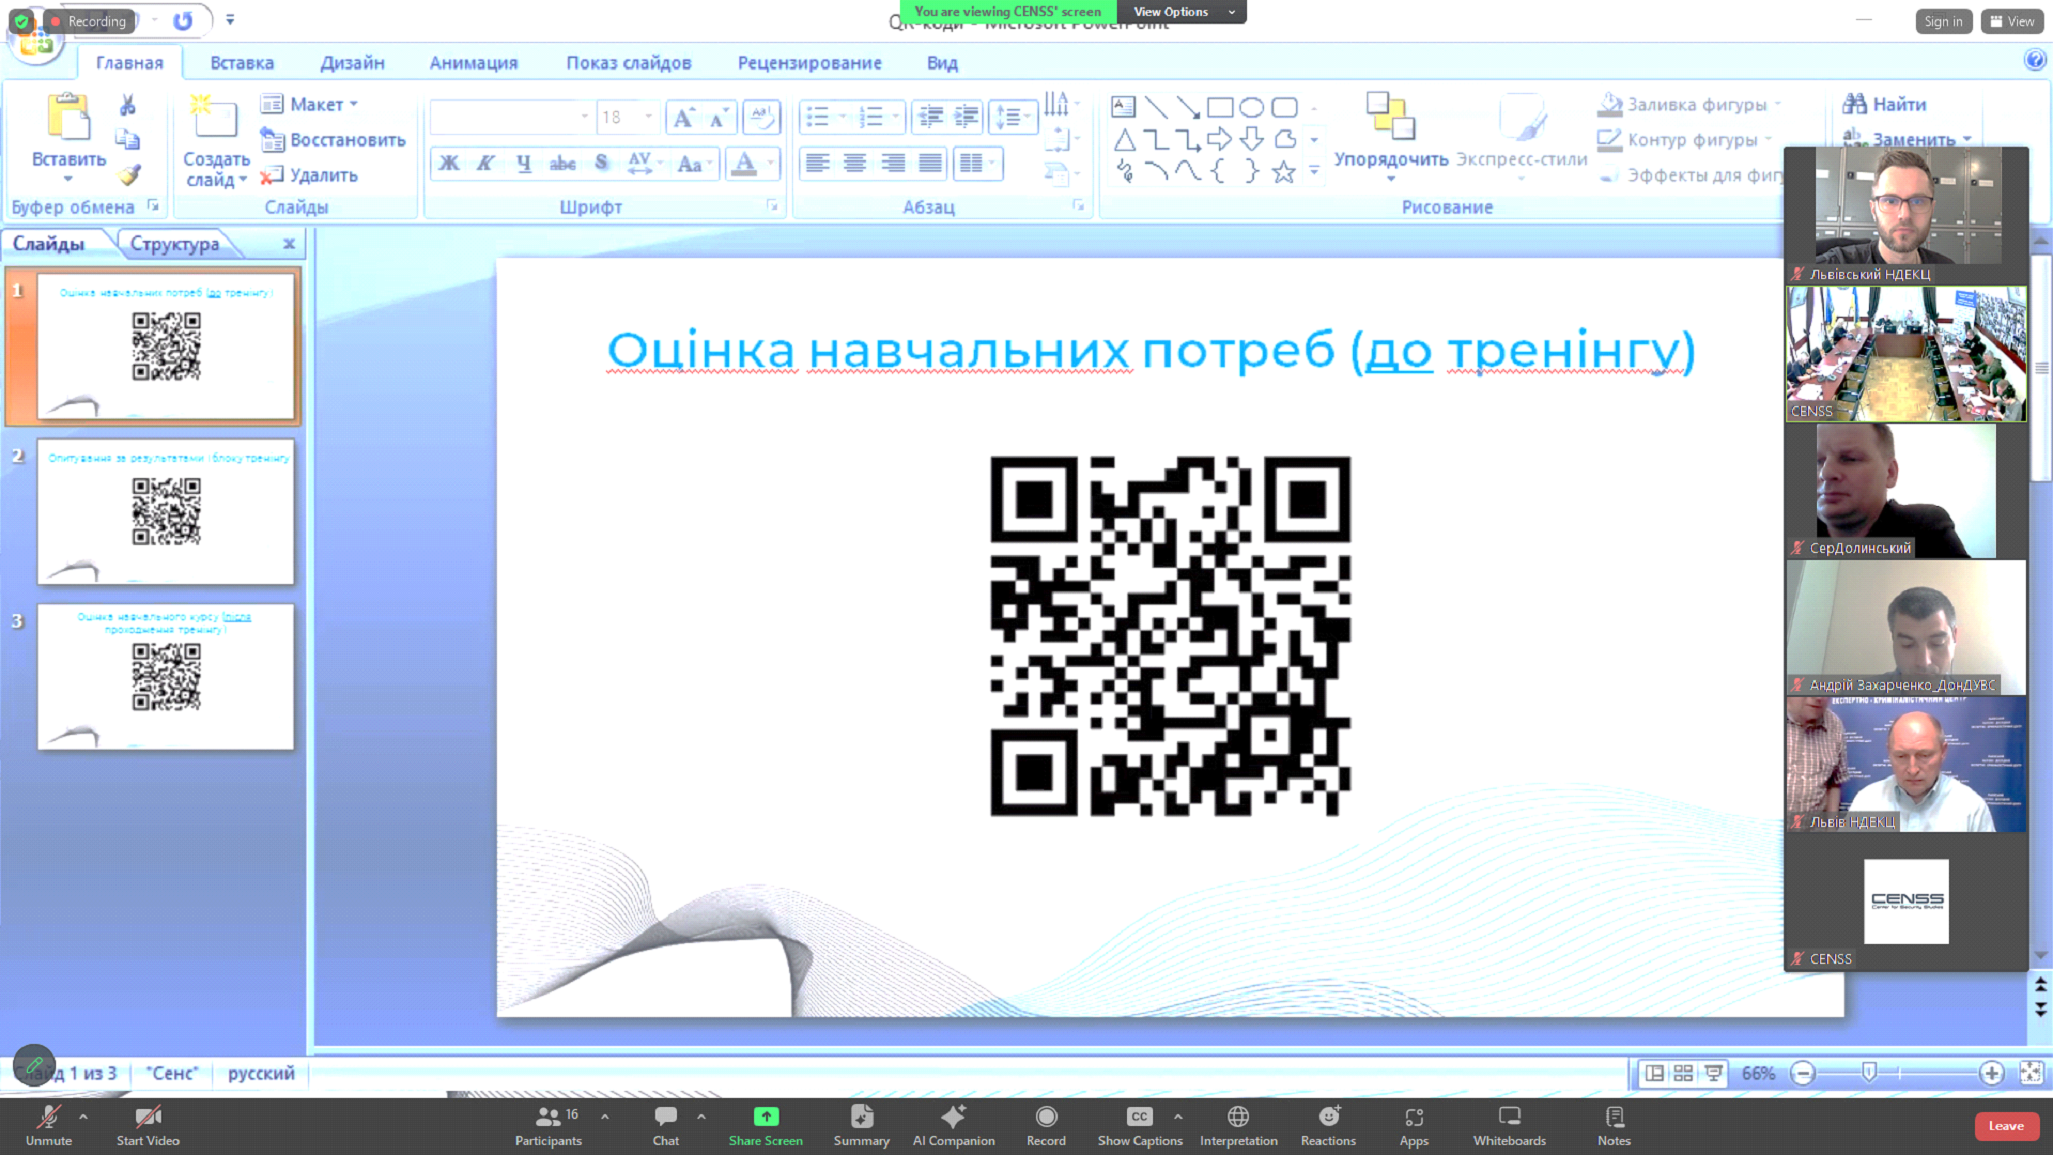
Task: Open Whiteboards
Action: [1509, 1125]
